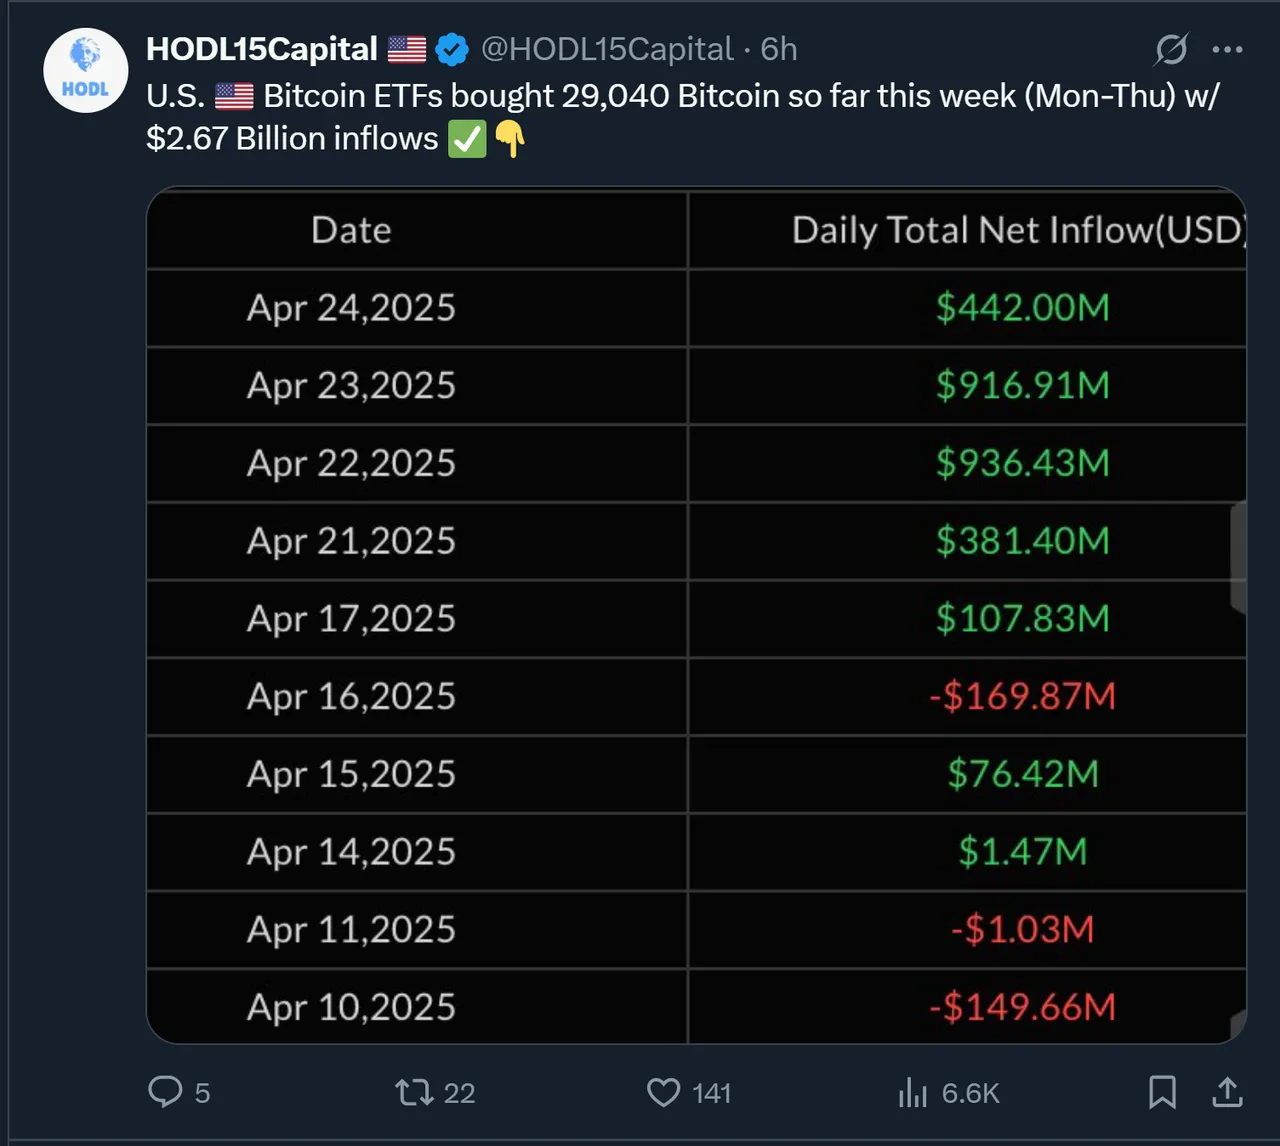Open the @HODL15Capital handle link
The height and width of the screenshot is (1146, 1280).
[608, 49]
